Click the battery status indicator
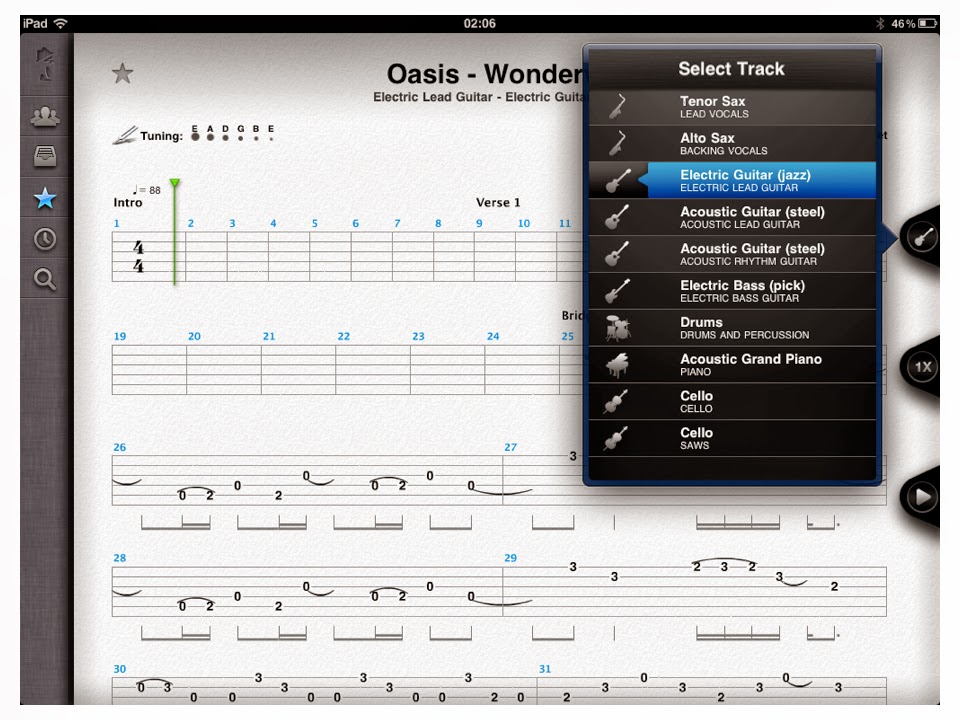This screenshot has width=960, height=720. pyautogui.click(x=928, y=23)
